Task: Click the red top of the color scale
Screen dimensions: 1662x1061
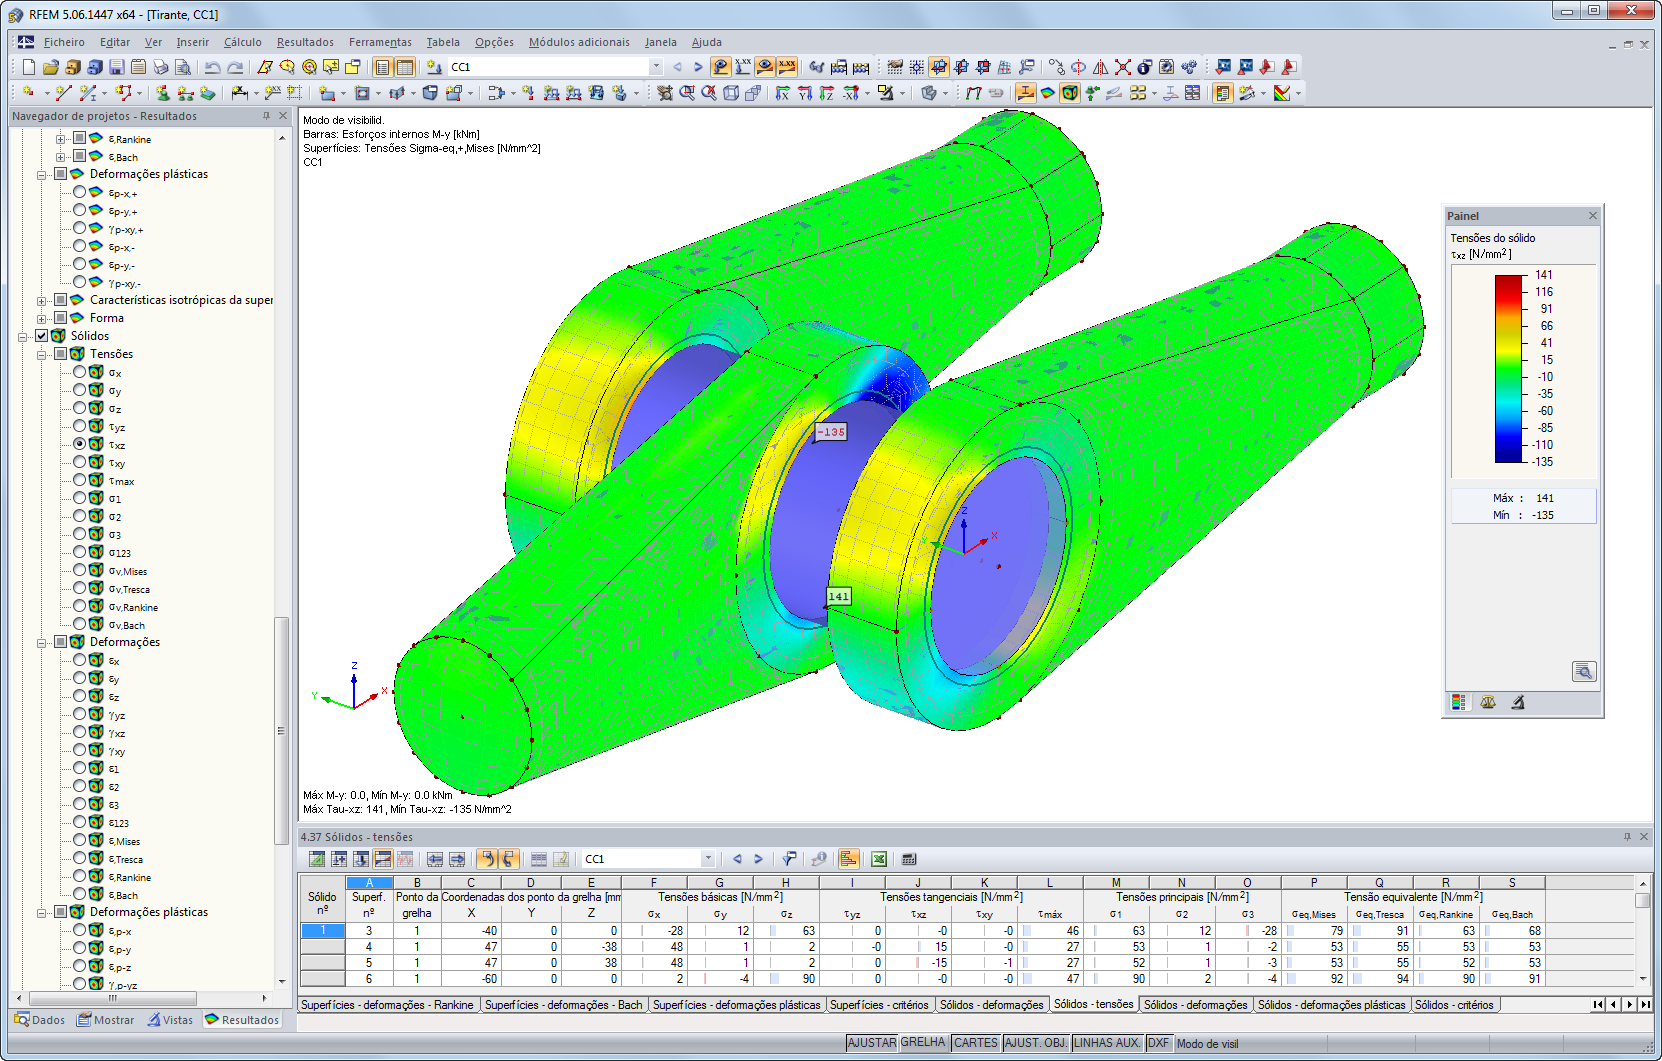Action: (x=1509, y=283)
